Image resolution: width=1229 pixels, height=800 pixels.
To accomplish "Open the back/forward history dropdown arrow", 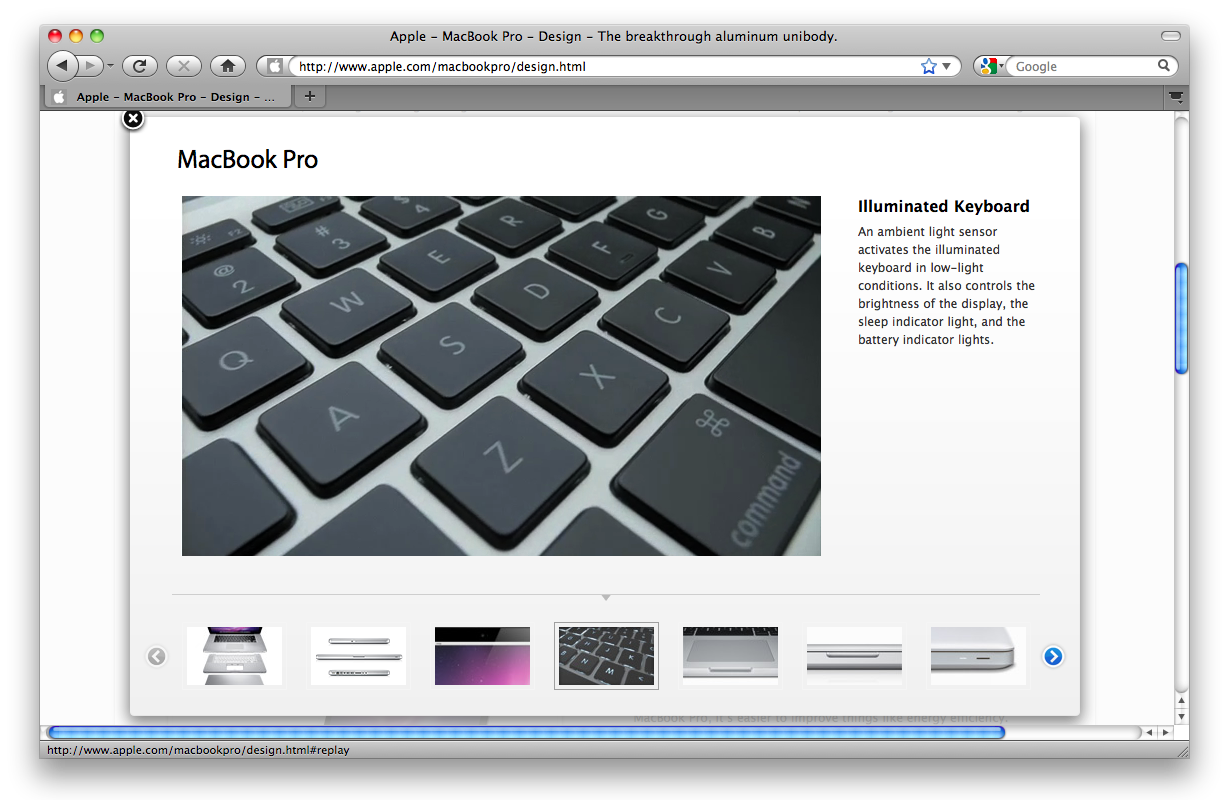I will (x=110, y=67).
